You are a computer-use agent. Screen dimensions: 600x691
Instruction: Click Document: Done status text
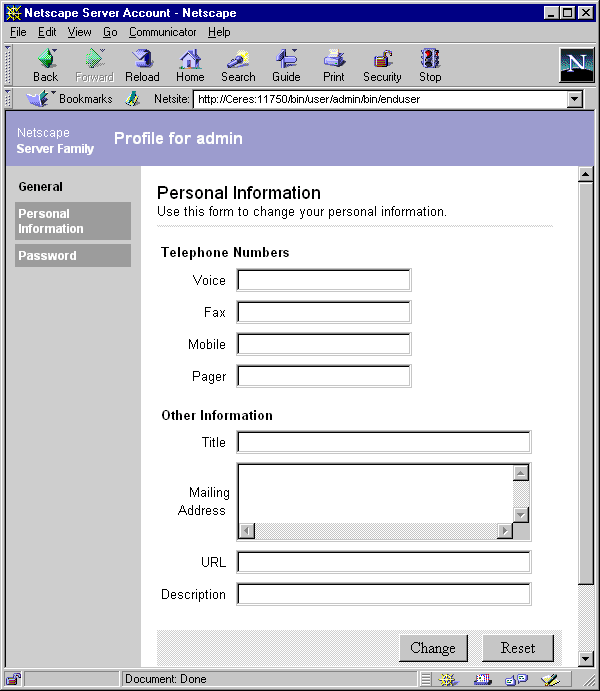166,679
